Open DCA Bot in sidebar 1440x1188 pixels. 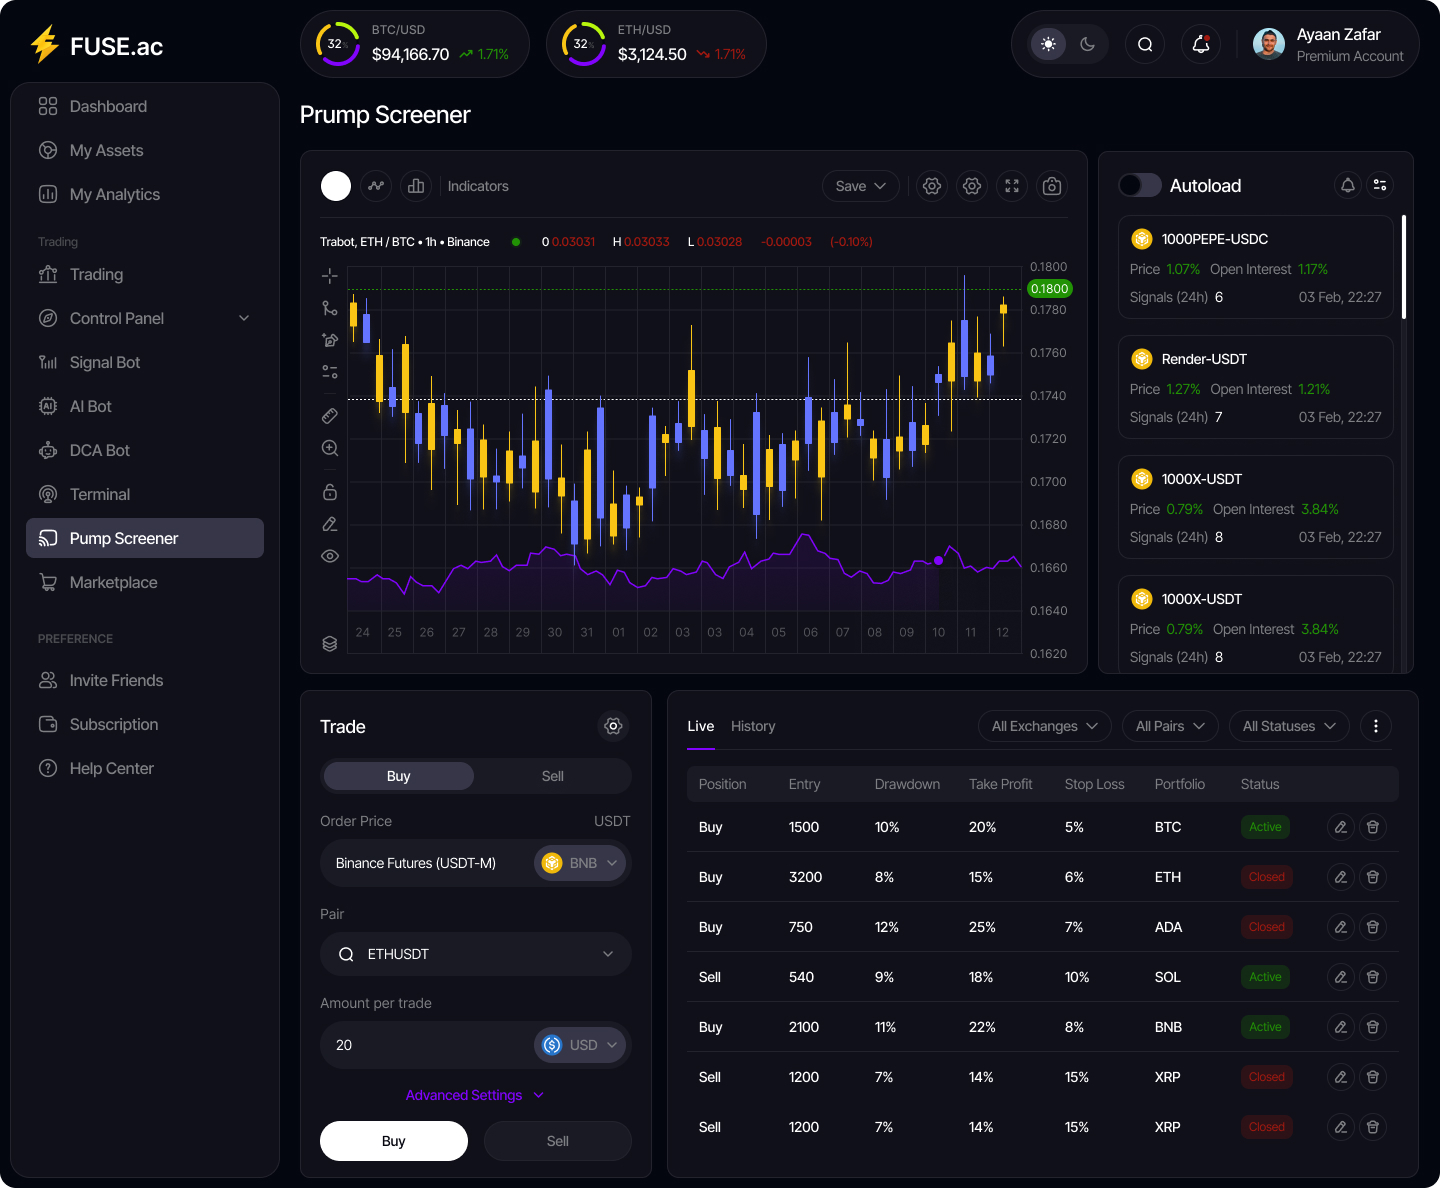tap(100, 450)
